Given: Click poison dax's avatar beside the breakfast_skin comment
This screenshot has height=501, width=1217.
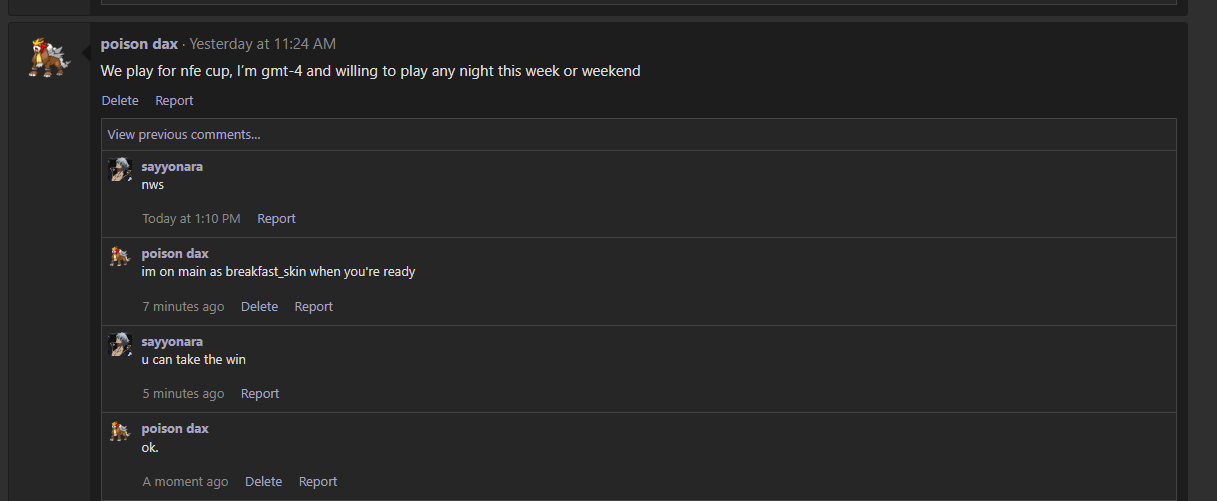Looking at the screenshot, I should coord(120,257).
